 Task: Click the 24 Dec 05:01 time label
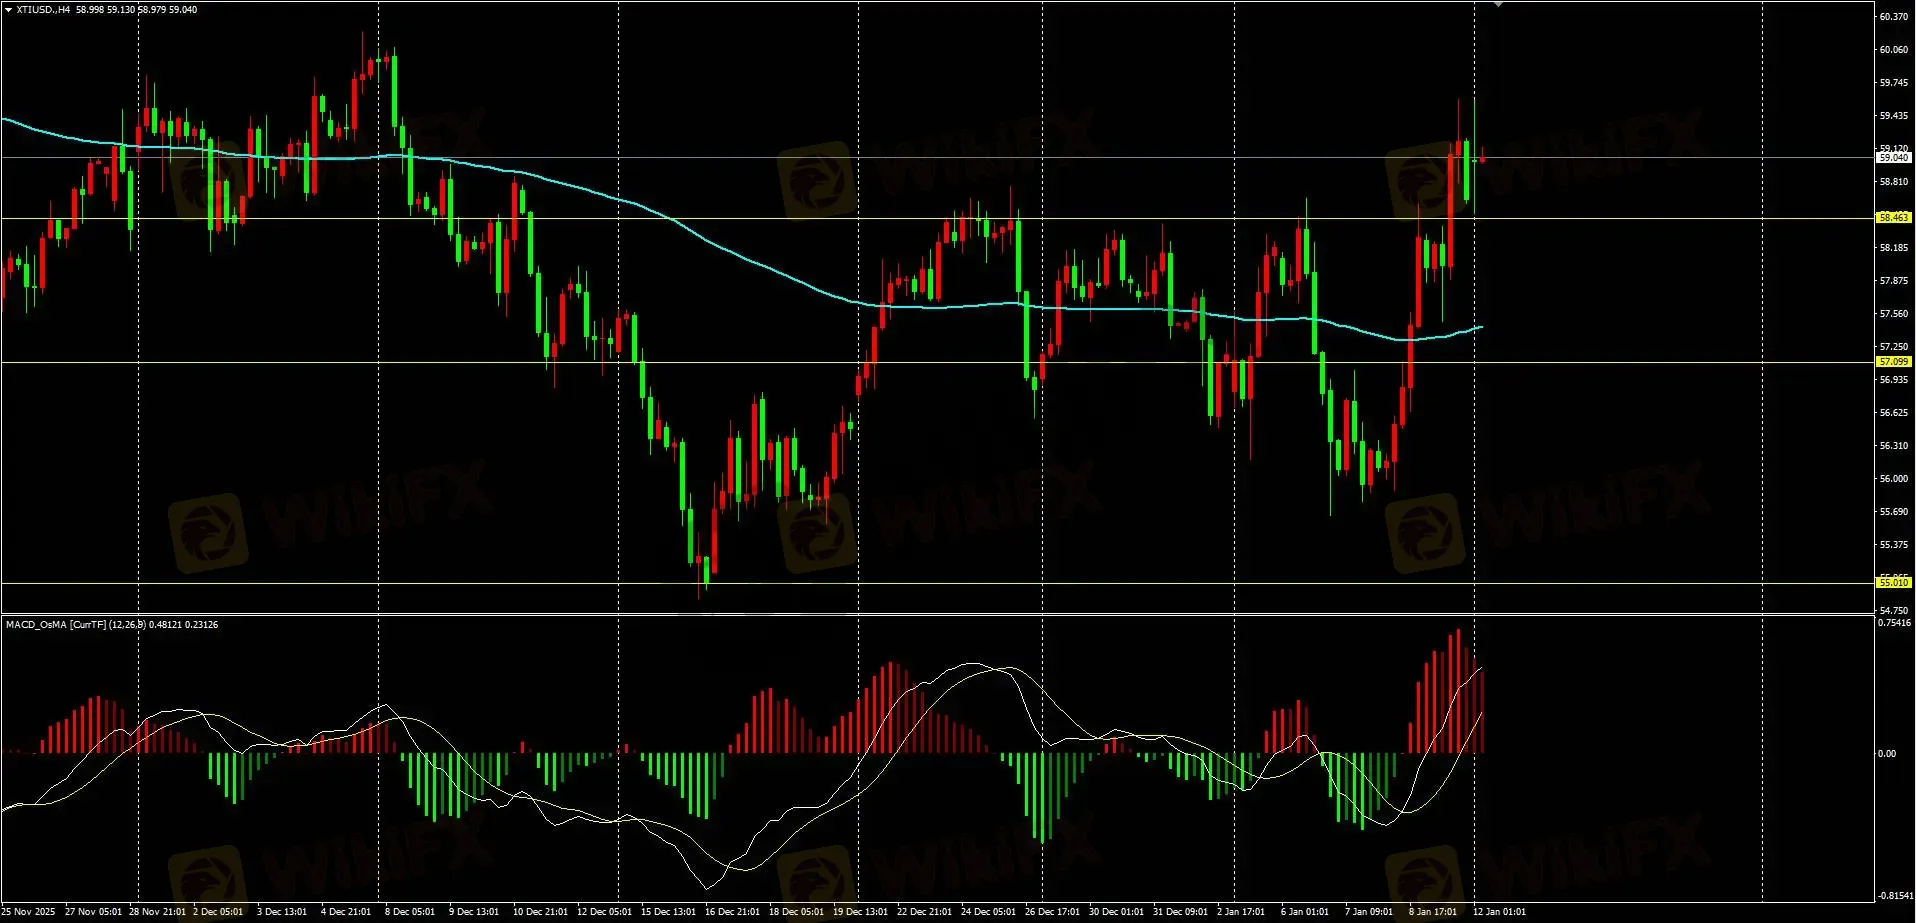pos(989,912)
